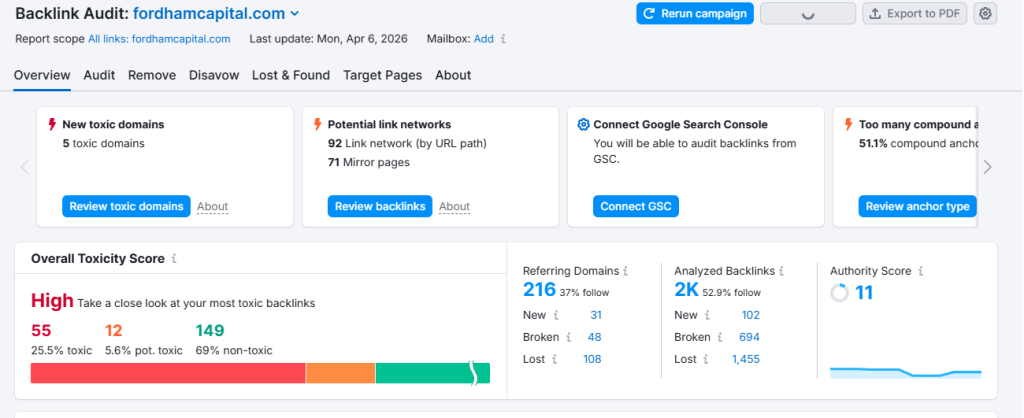
Task: Expand fordhamcapital.com domain dropdown
Action: coord(295,14)
